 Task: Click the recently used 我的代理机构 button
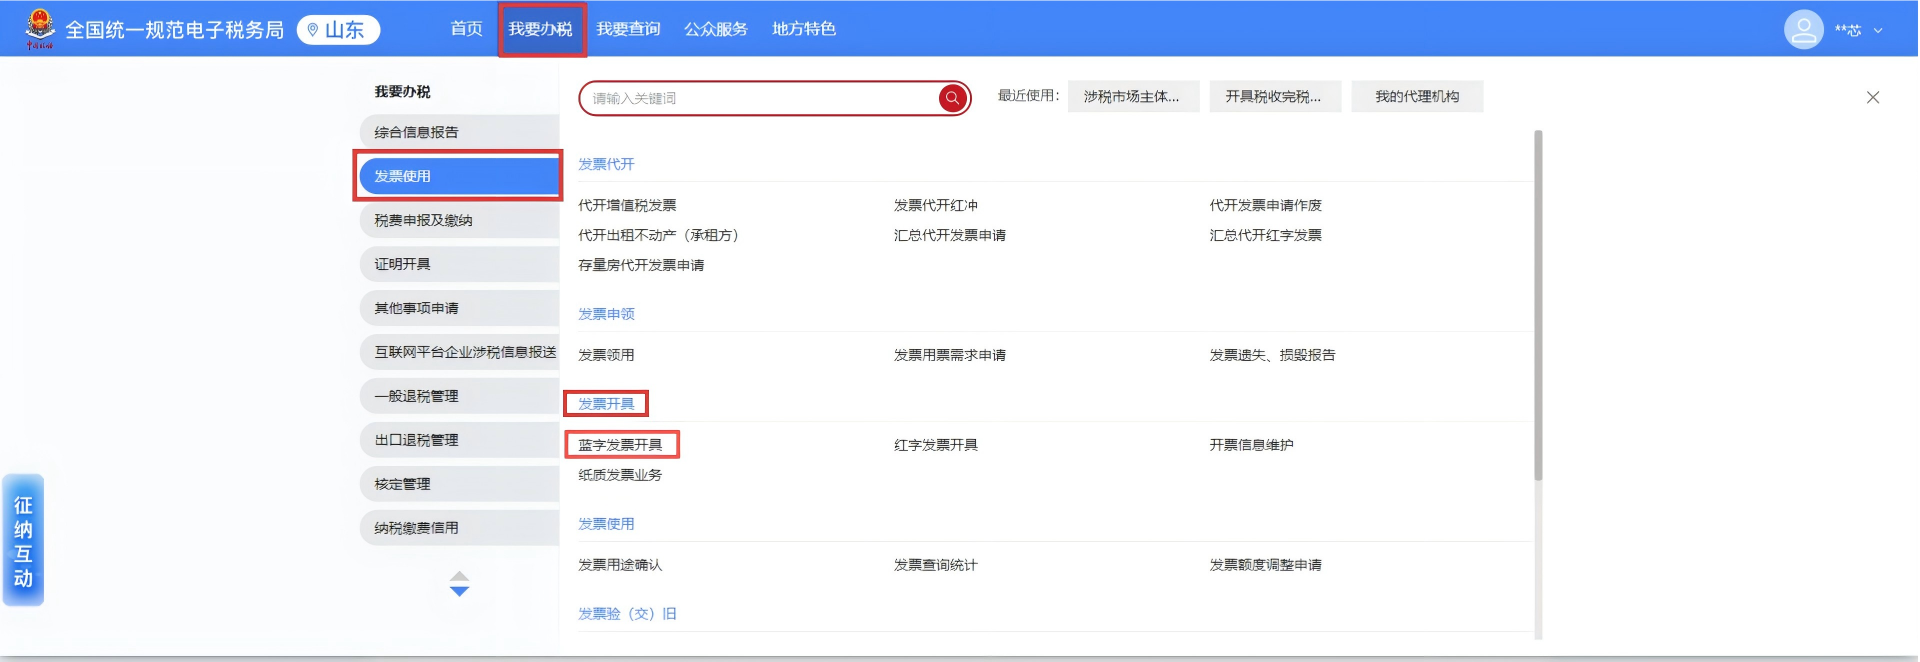click(1416, 97)
